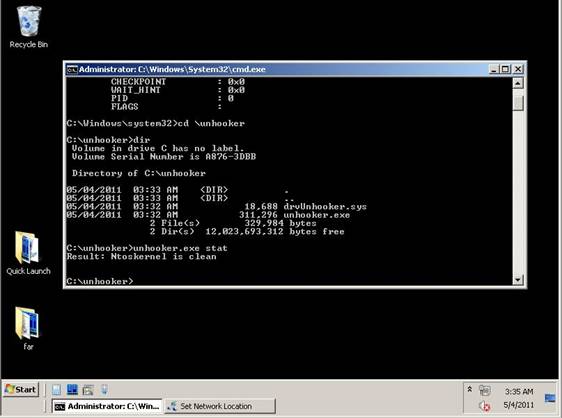562x418 pixels.
Task: Click the fourth quick launch icon
Action: point(104,390)
